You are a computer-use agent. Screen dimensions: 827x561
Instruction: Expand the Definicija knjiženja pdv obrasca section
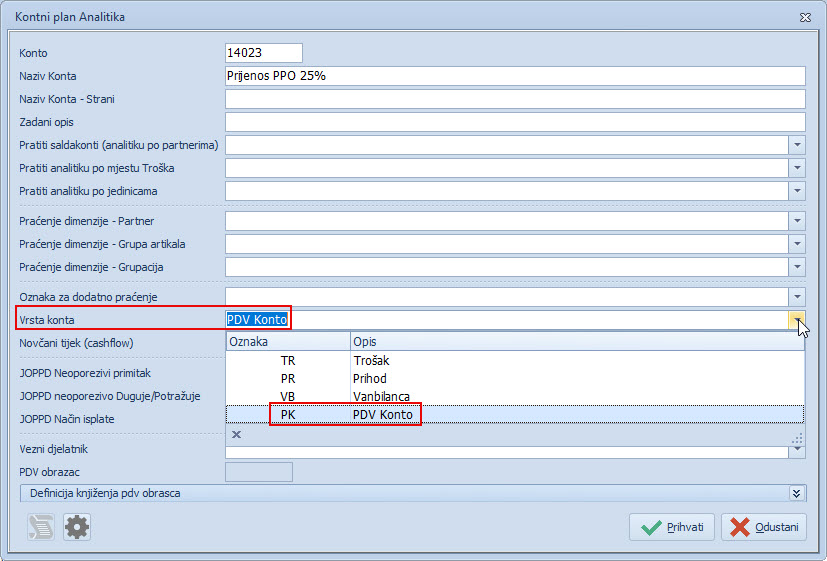click(x=796, y=493)
